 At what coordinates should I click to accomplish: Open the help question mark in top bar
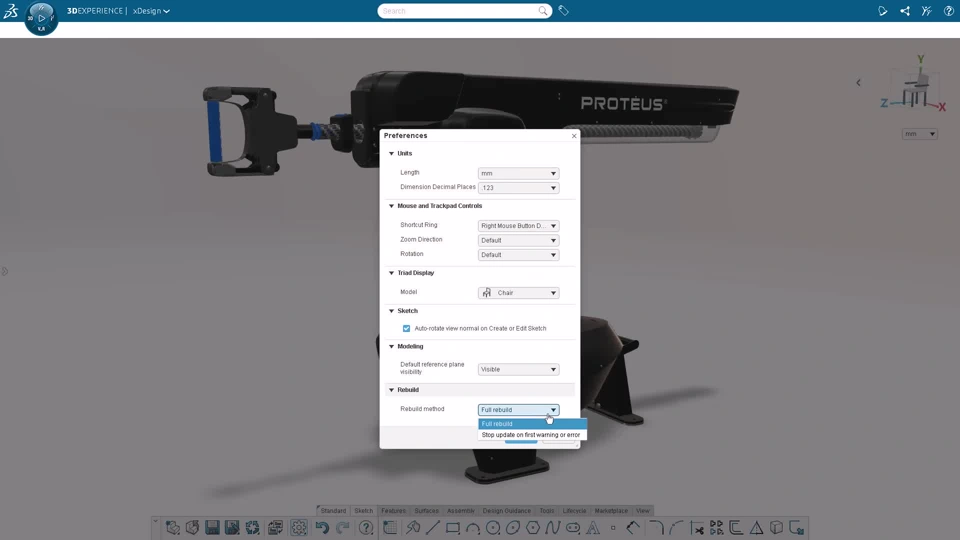tap(948, 11)
